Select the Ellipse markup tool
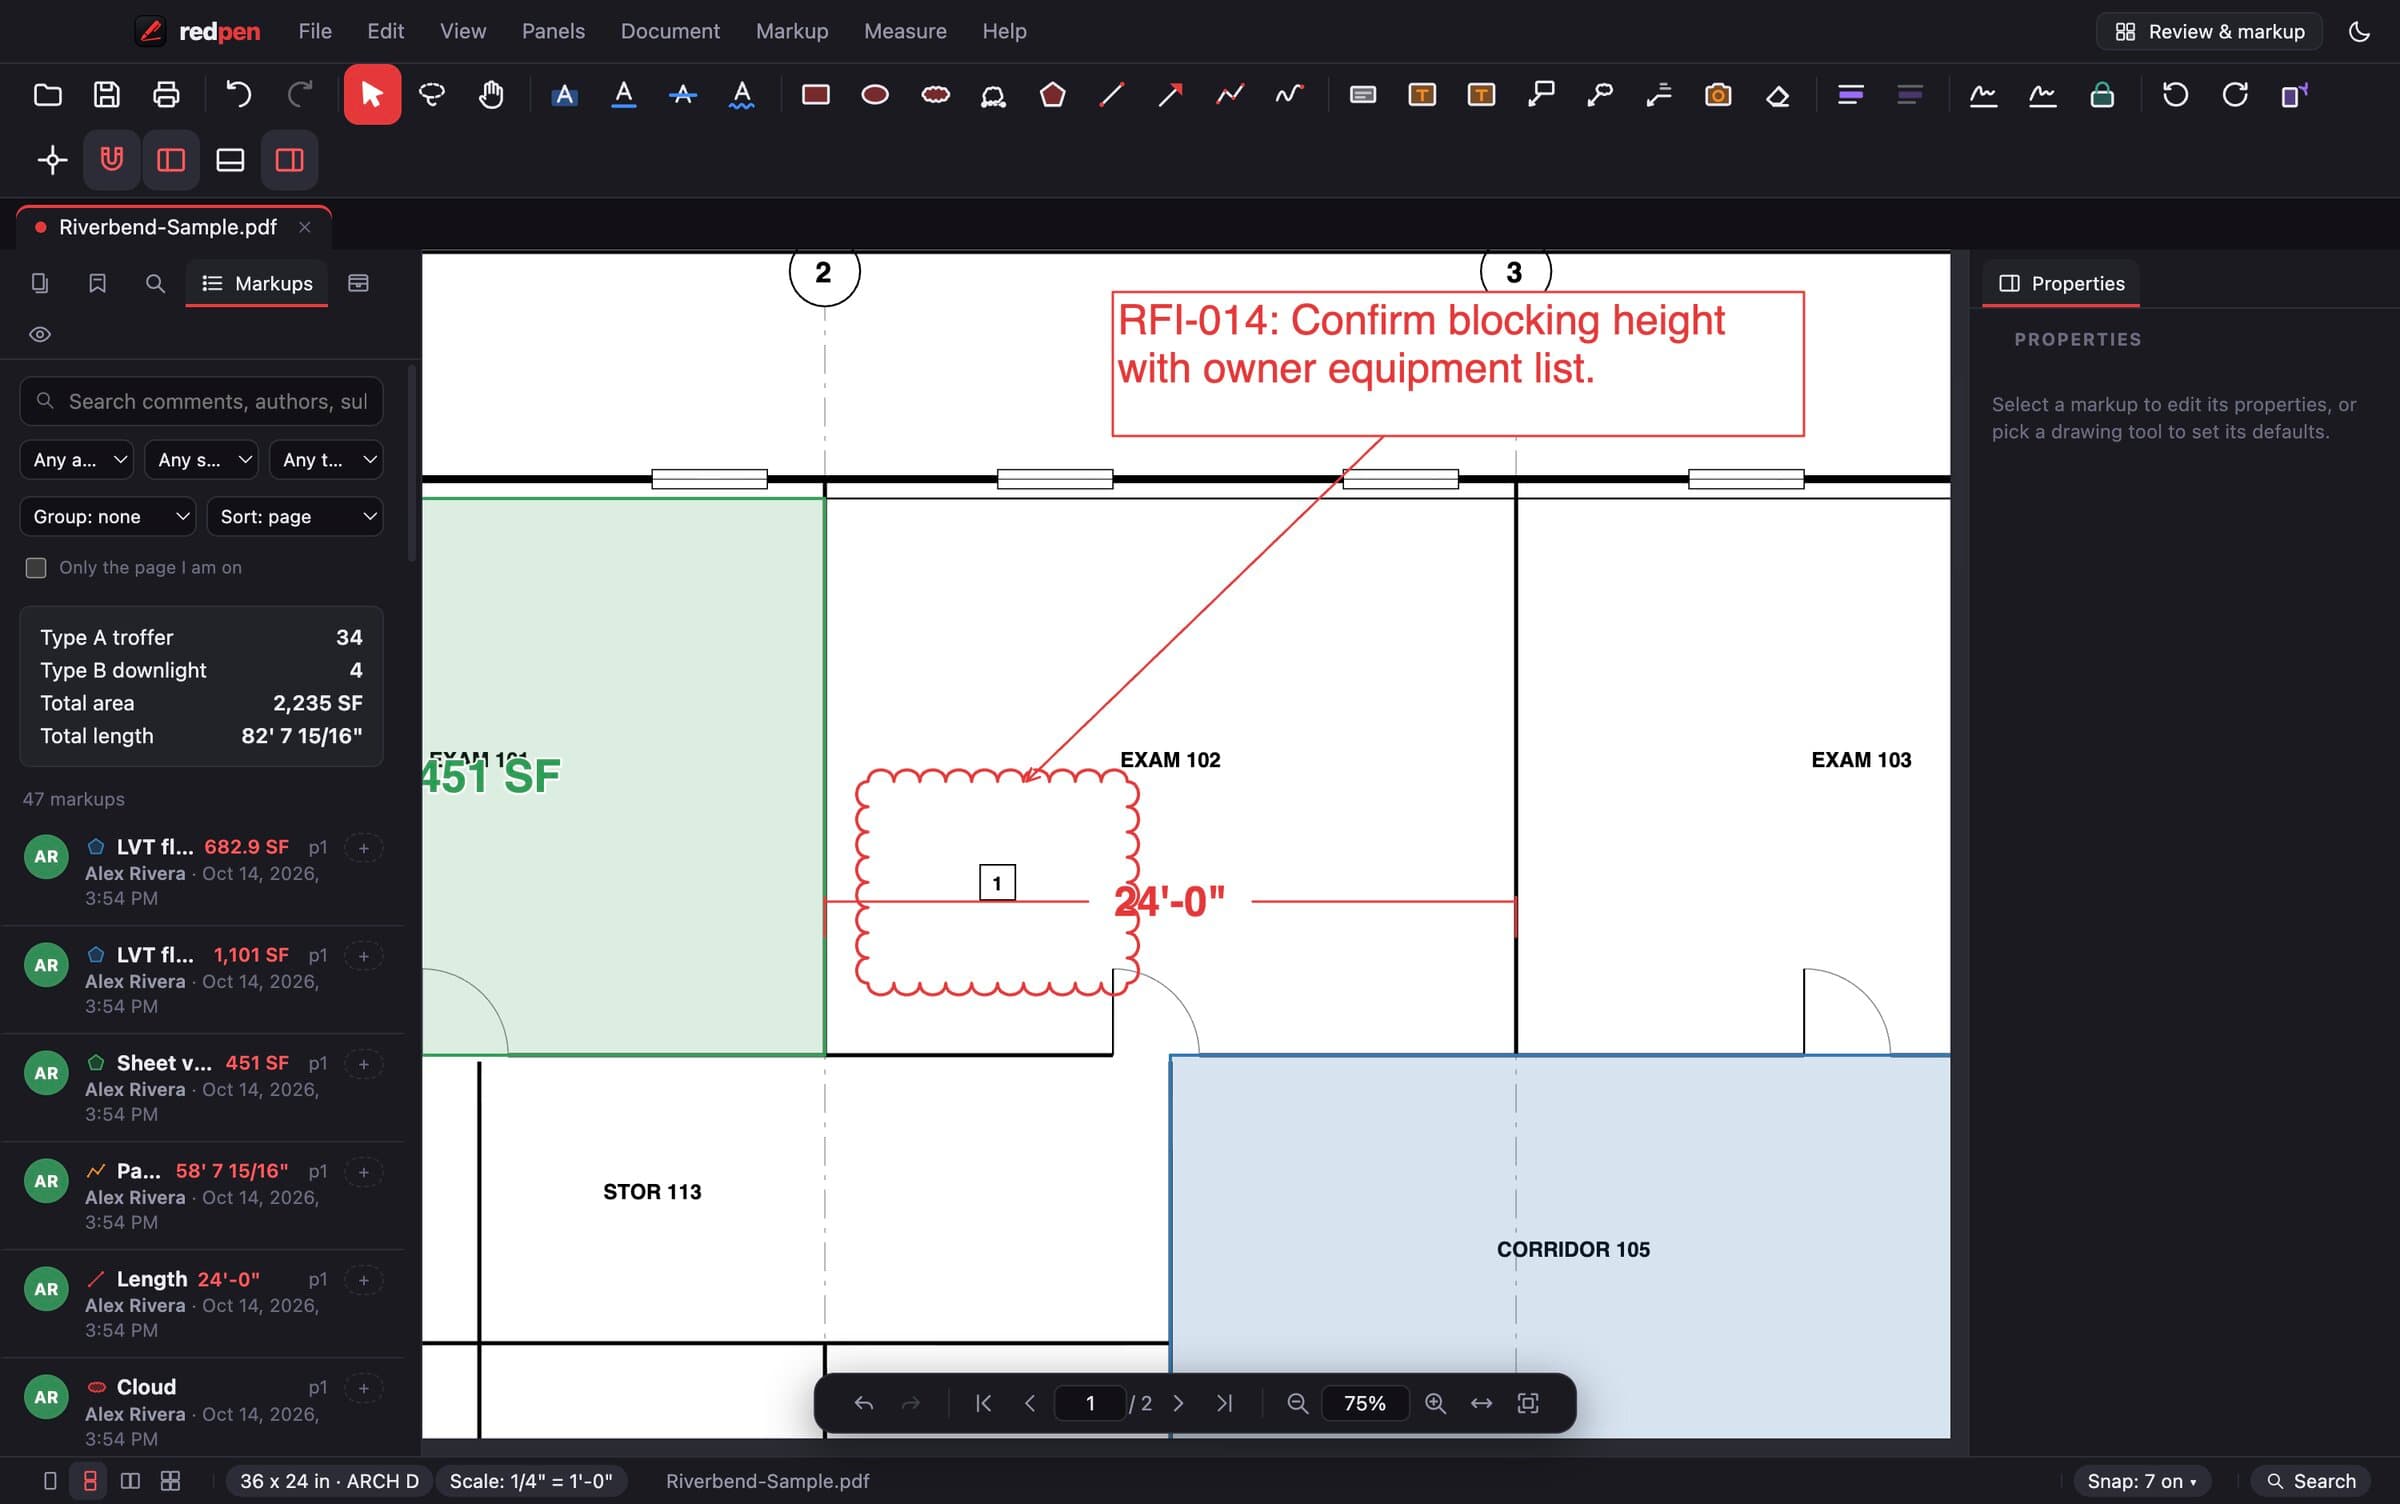2400x1504 pixels. click(875, 95)
